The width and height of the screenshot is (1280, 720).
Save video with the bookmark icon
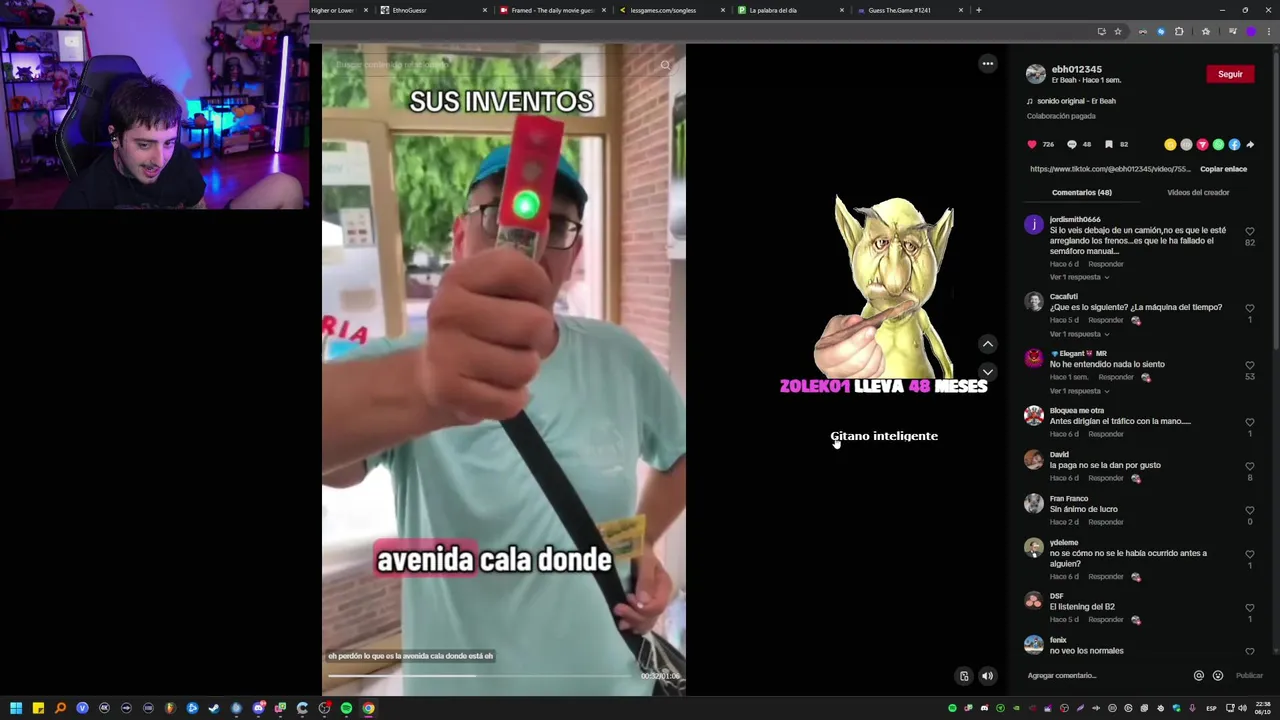click(1108, 144)
